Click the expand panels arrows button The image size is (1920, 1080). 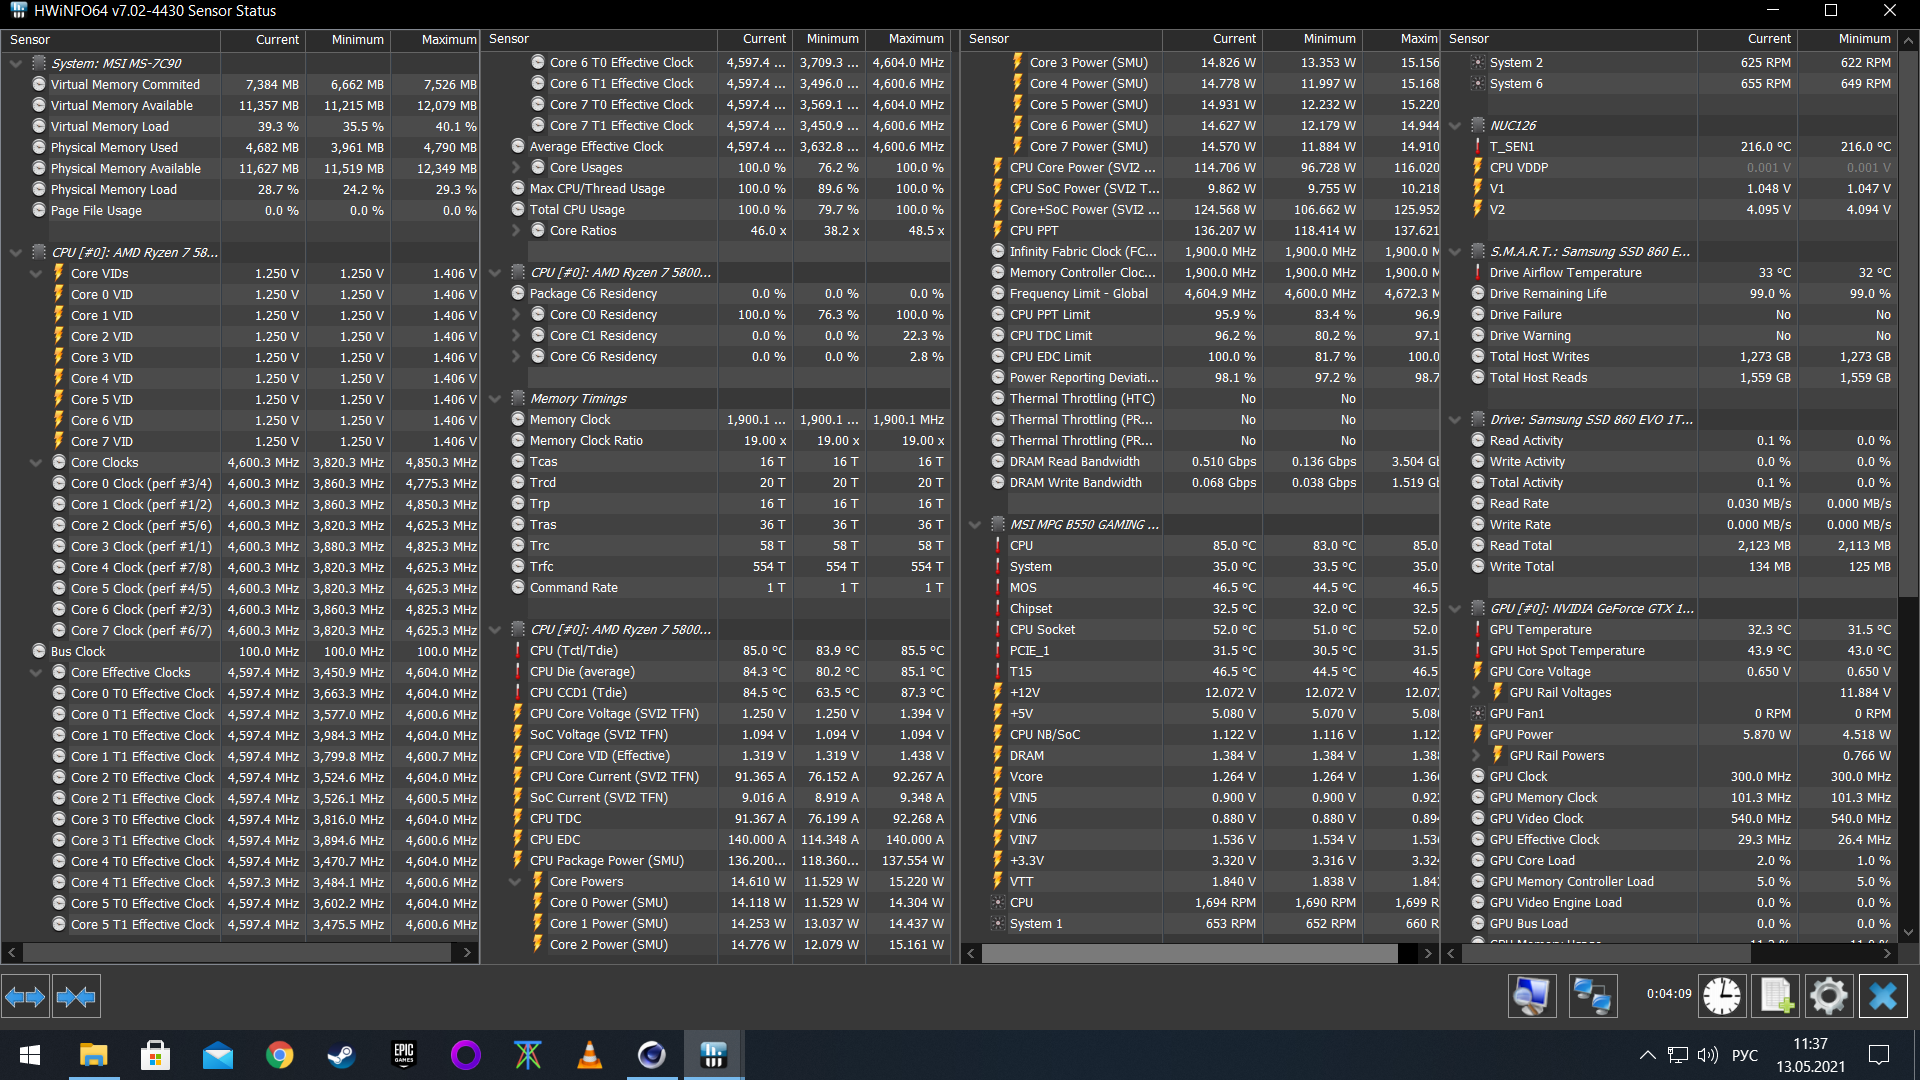pos(25,996)
